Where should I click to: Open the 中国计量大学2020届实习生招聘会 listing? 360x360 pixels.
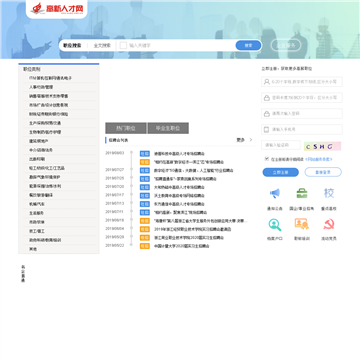(x=182, y=246)
